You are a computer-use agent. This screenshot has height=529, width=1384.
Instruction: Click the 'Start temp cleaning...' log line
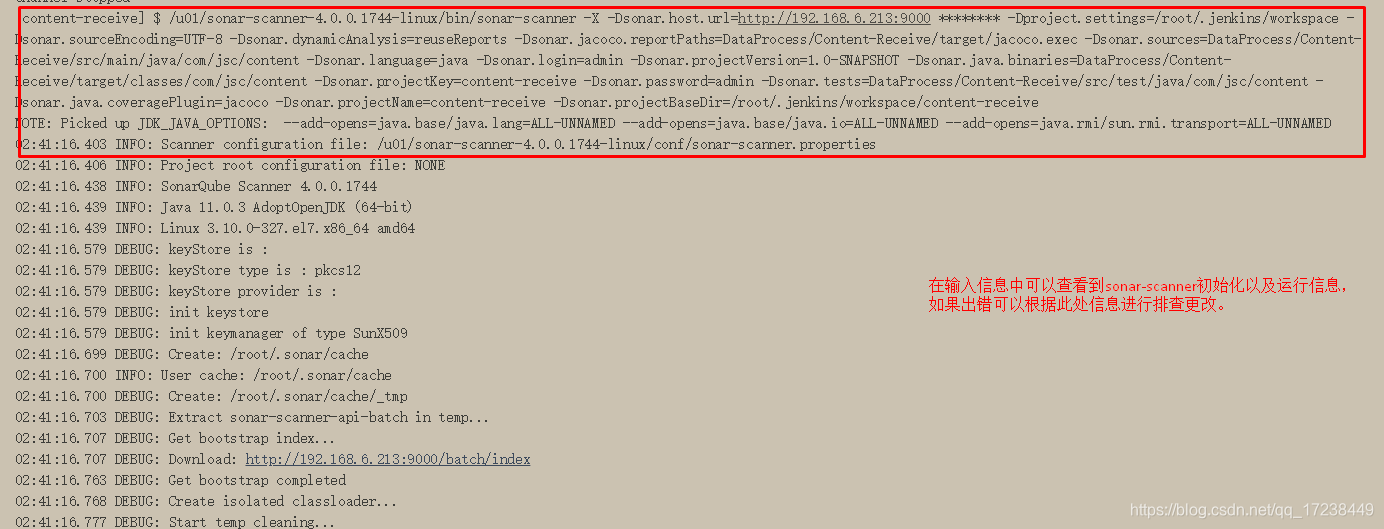pyautogui.click(x=175, y=522)
